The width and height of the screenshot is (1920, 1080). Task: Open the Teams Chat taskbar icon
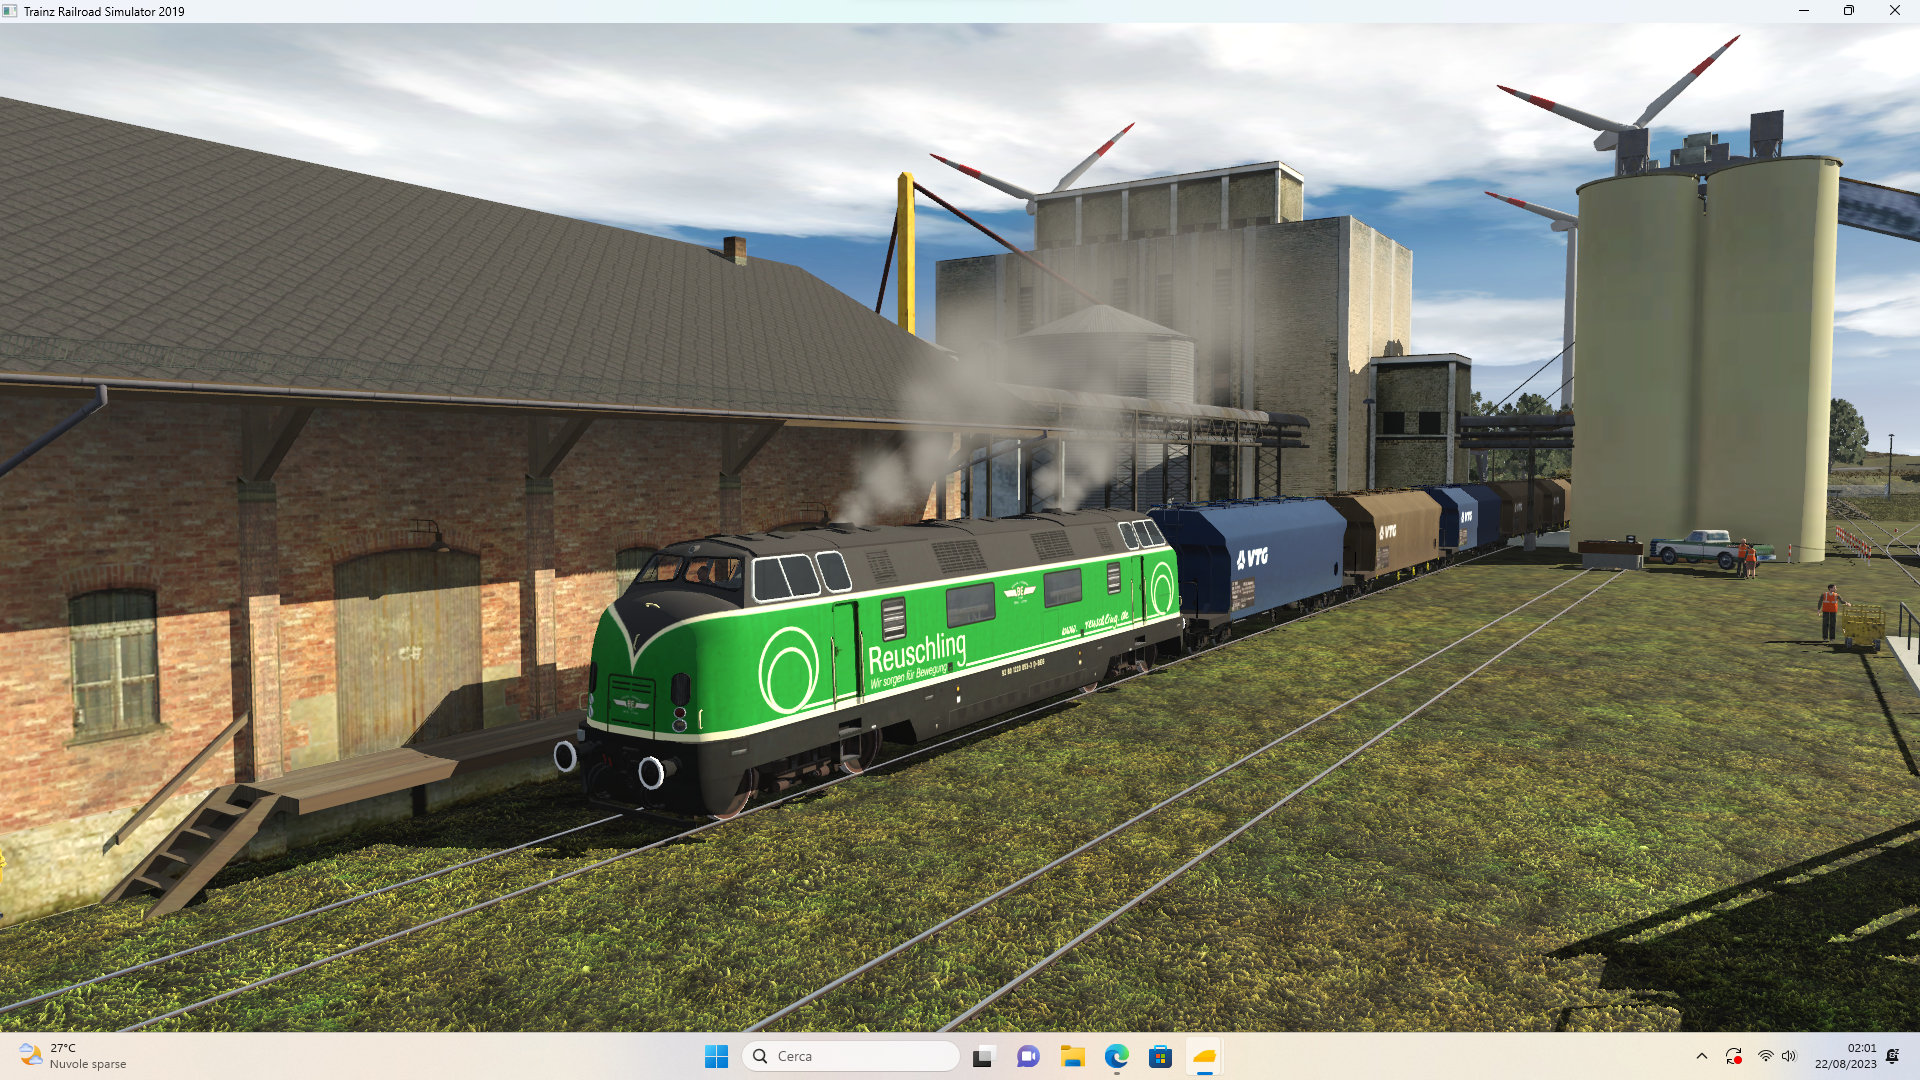click(x=1028, y=1056)
